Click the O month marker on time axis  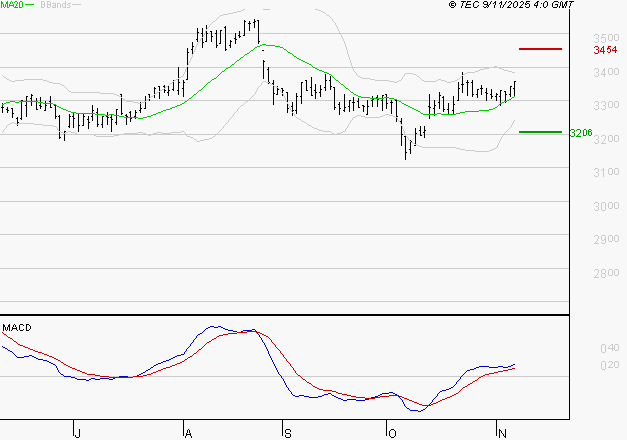click(x=392, y=433)
